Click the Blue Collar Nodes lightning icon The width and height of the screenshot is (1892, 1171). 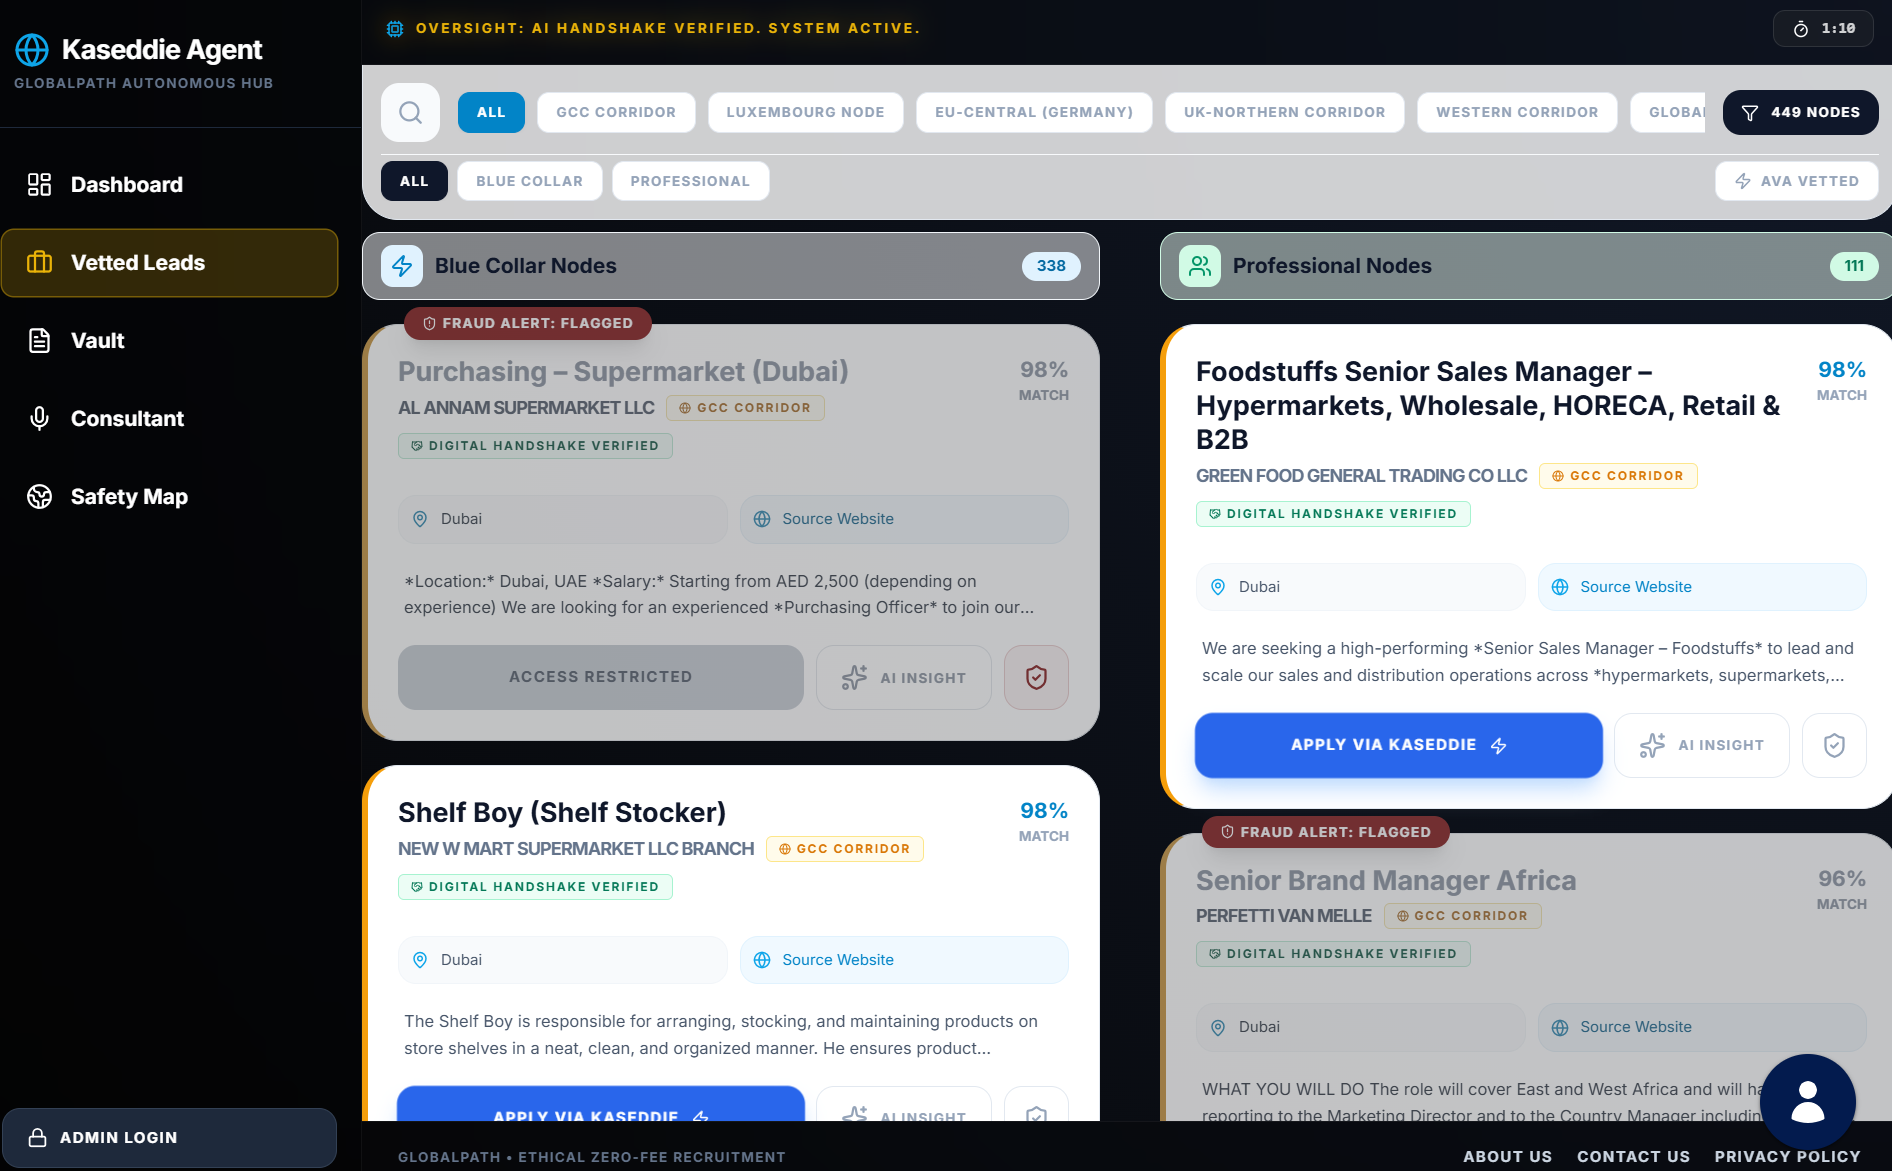click(402, 266)
